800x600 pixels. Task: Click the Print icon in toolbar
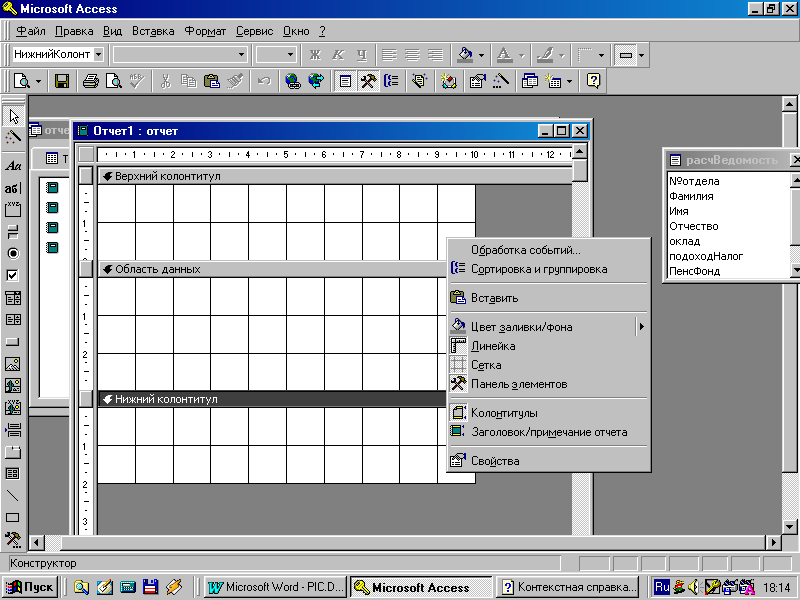[x=91, y=81]
